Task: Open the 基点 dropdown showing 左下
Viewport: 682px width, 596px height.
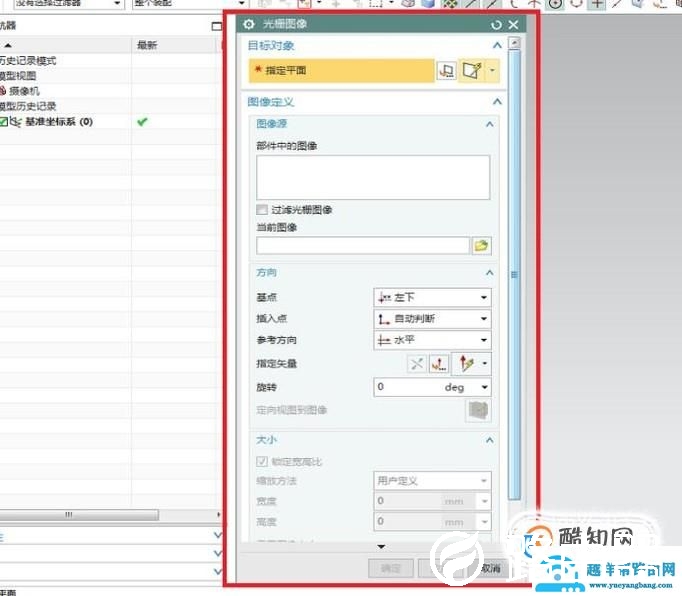Action: tap(432, 298)
